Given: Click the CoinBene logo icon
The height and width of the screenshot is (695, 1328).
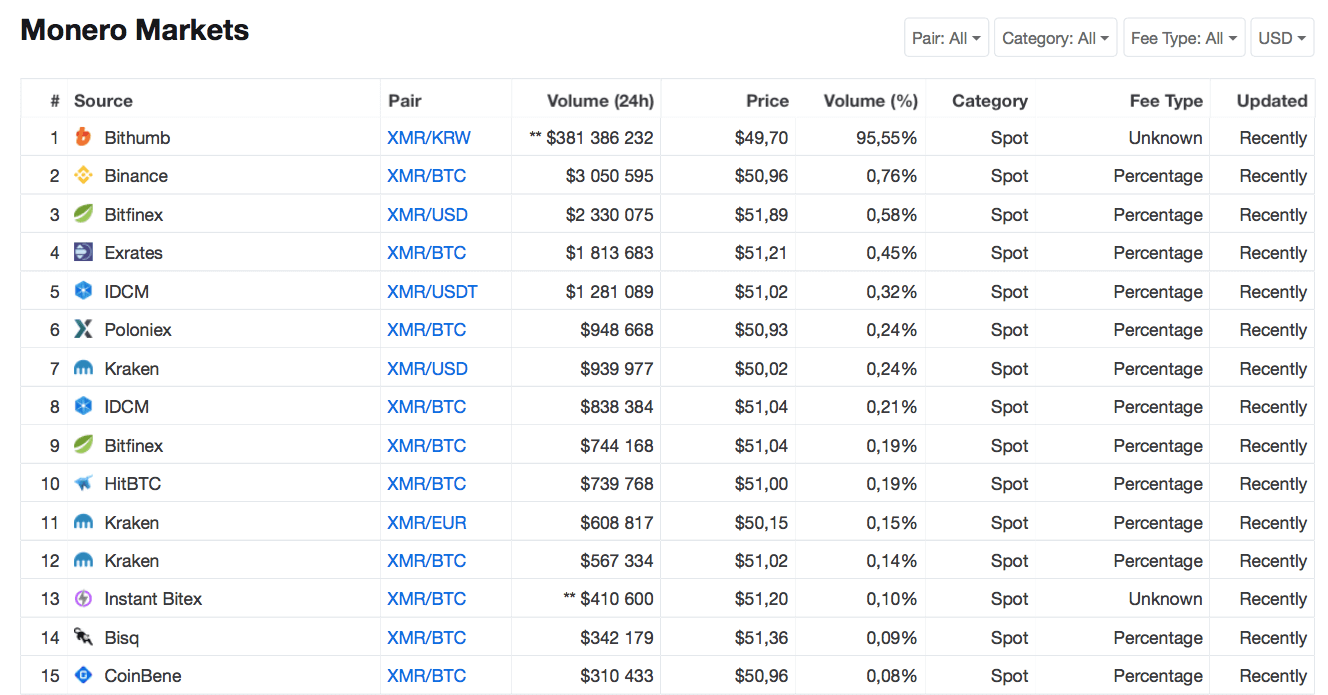Looking at the screenshot, I should click(84, 676).
